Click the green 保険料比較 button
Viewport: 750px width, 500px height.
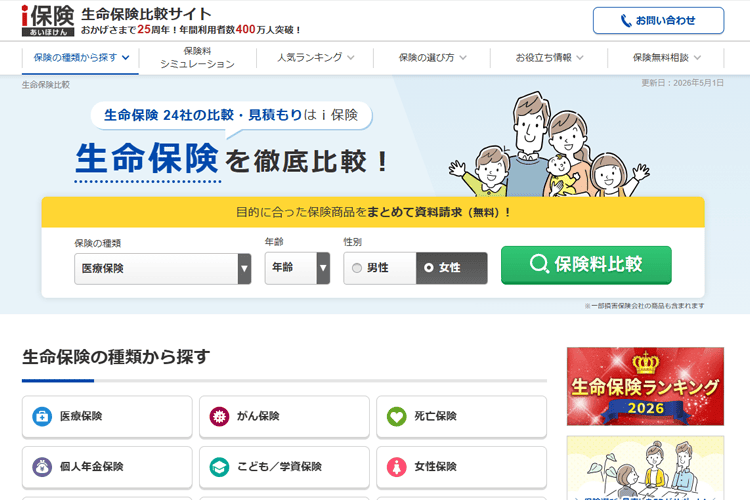(586, 265)
